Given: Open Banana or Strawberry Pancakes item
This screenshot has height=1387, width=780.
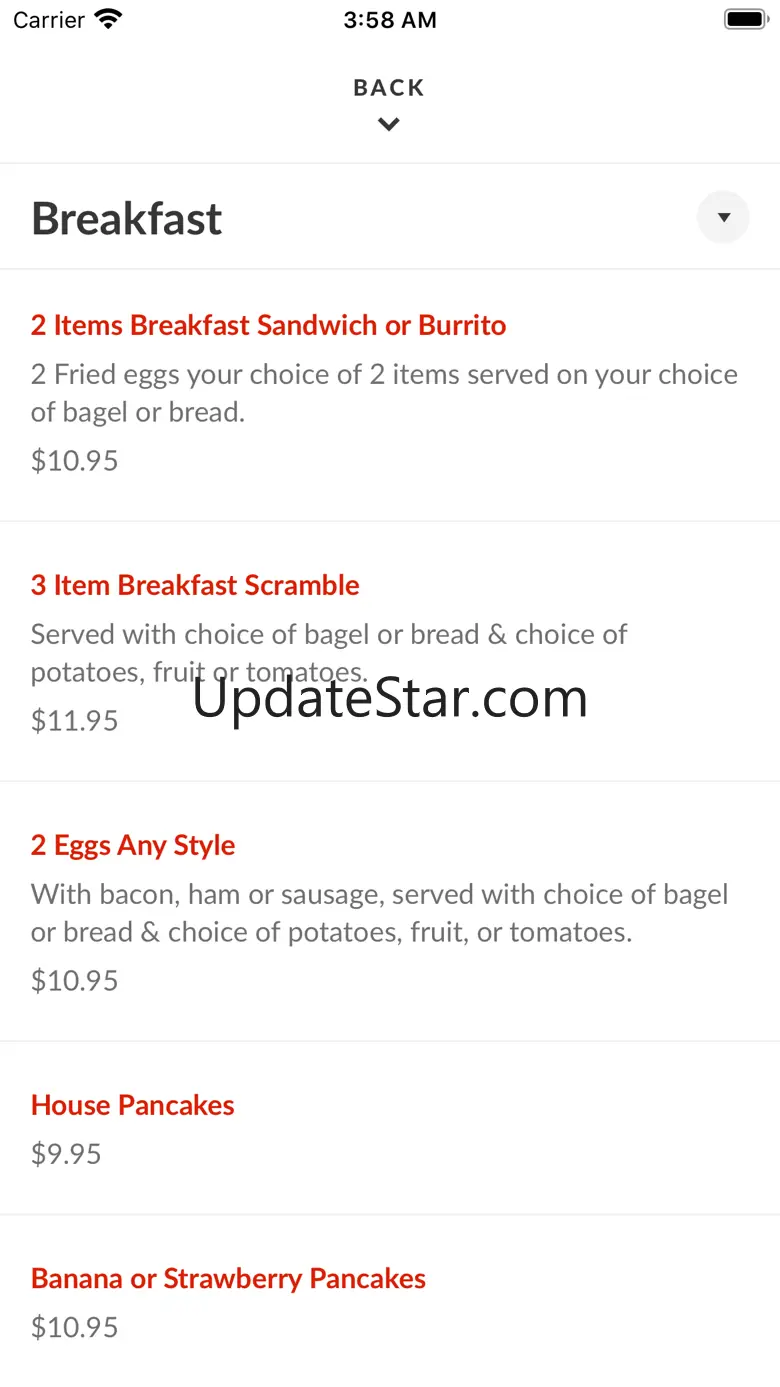Looking at the screenshot, I should pos(228,1278).
